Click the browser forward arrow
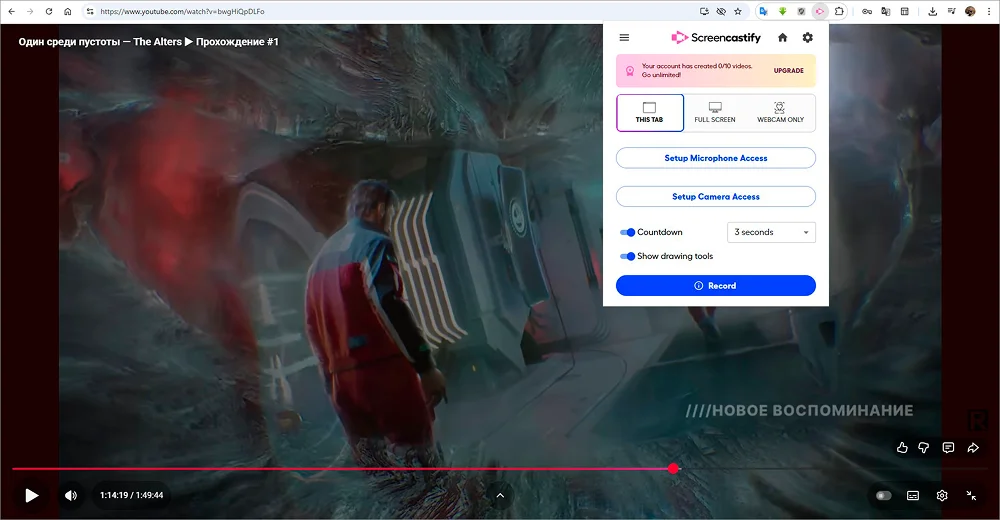 coord(30,11)
